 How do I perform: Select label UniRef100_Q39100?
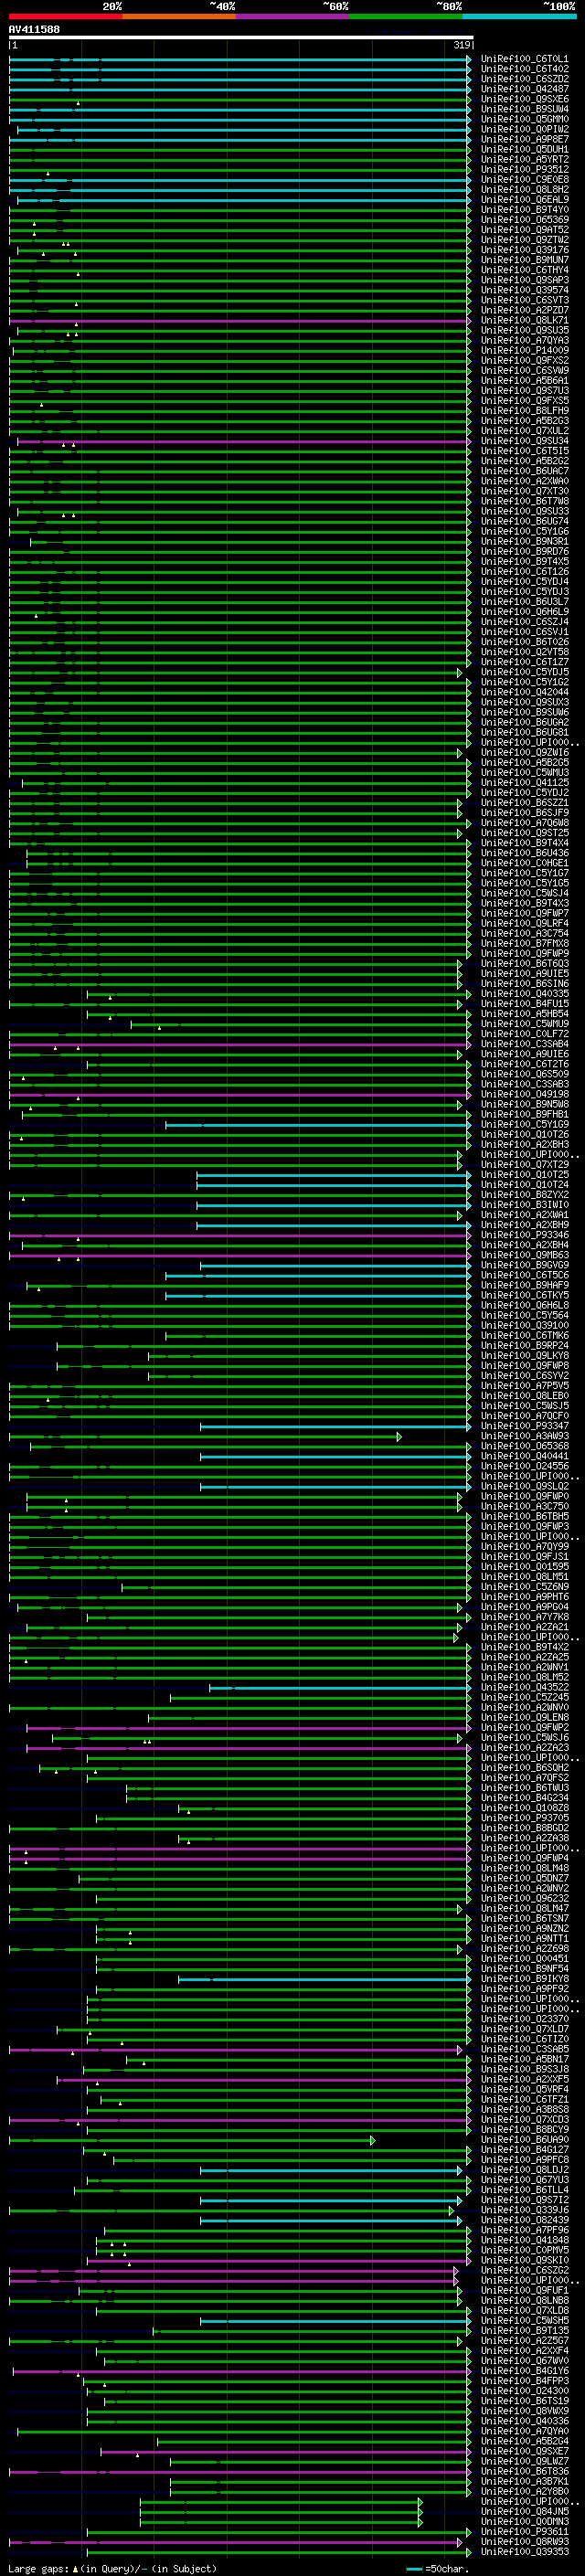coord(525,1325)
